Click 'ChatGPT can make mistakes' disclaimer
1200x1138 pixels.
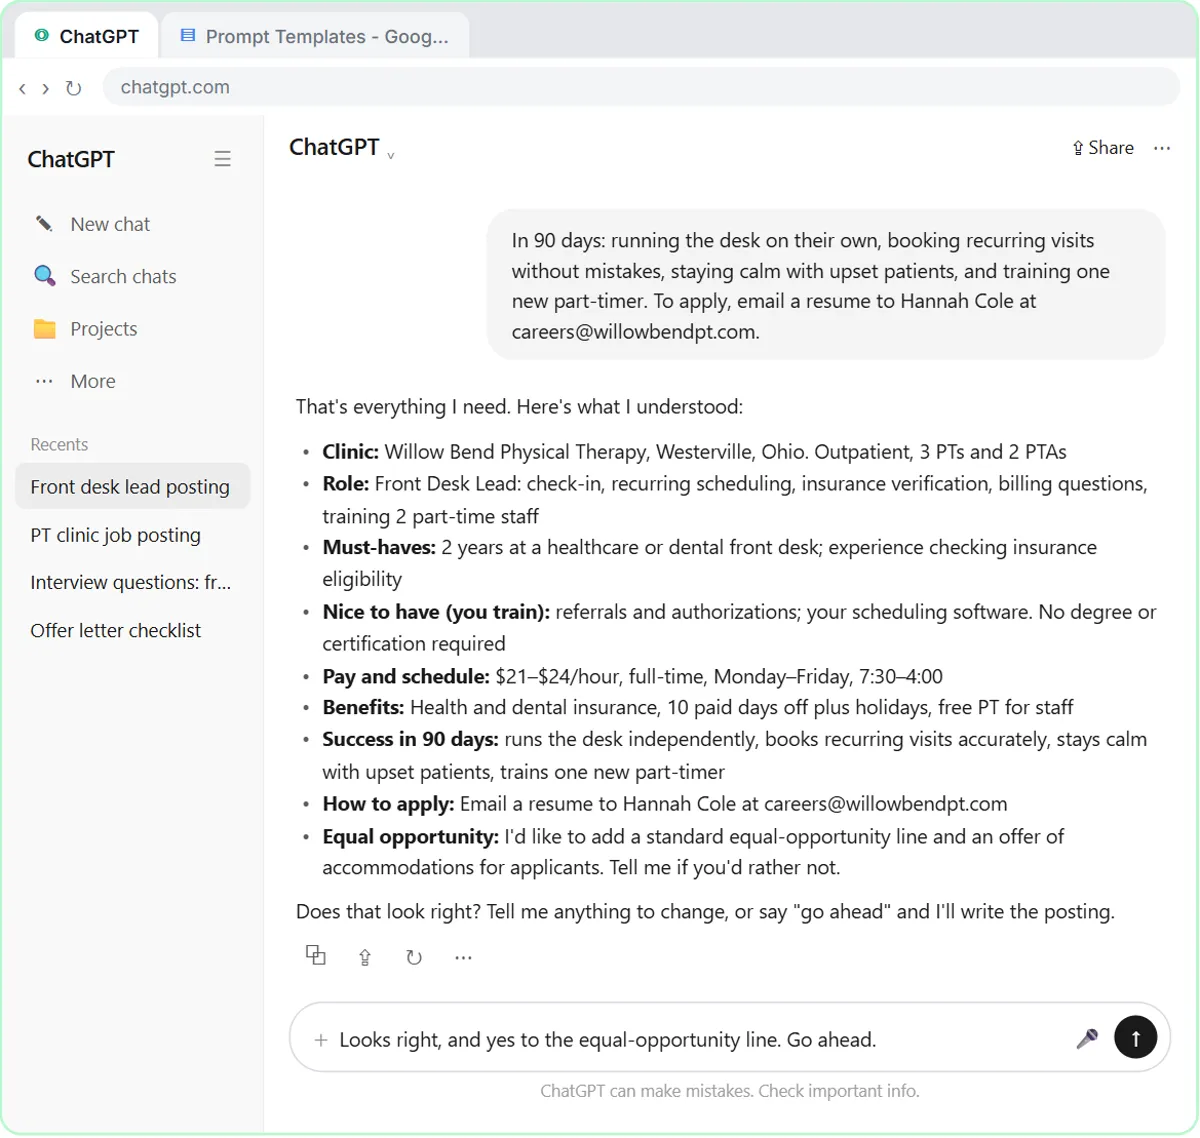[730, 1091]
